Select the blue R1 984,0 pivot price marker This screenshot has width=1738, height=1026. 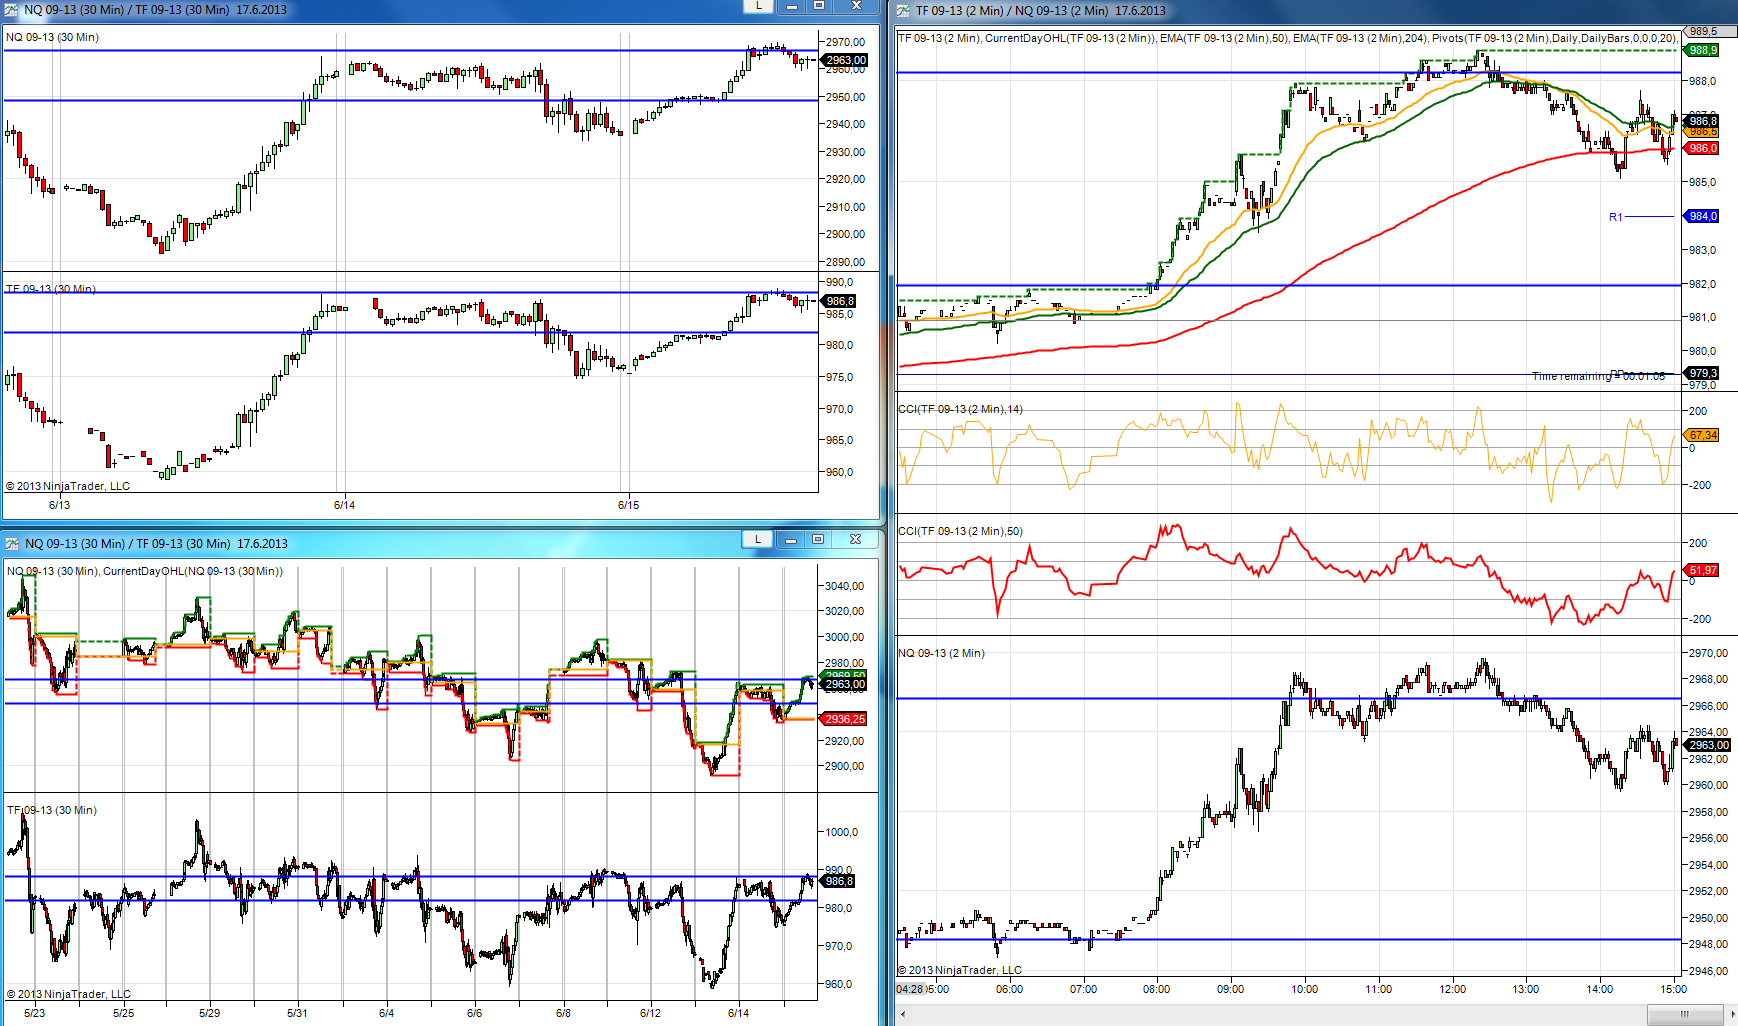pyautogui.click(x=1702, y=216)
